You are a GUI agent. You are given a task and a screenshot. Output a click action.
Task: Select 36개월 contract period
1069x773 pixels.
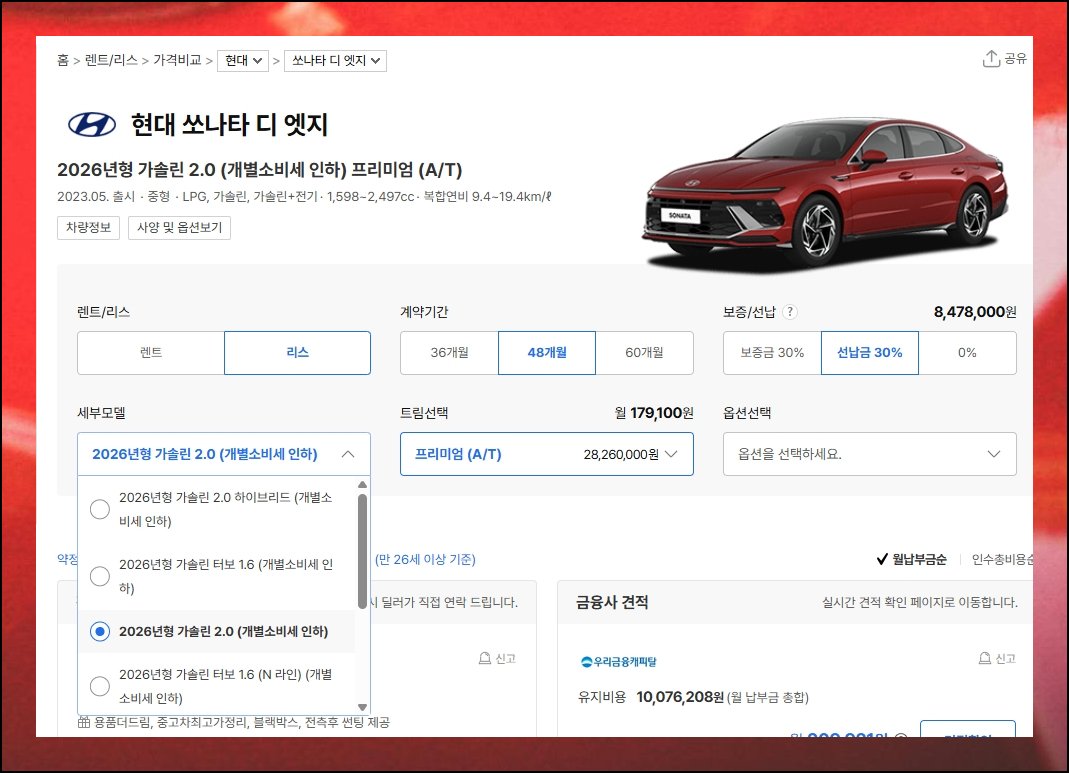449,352
